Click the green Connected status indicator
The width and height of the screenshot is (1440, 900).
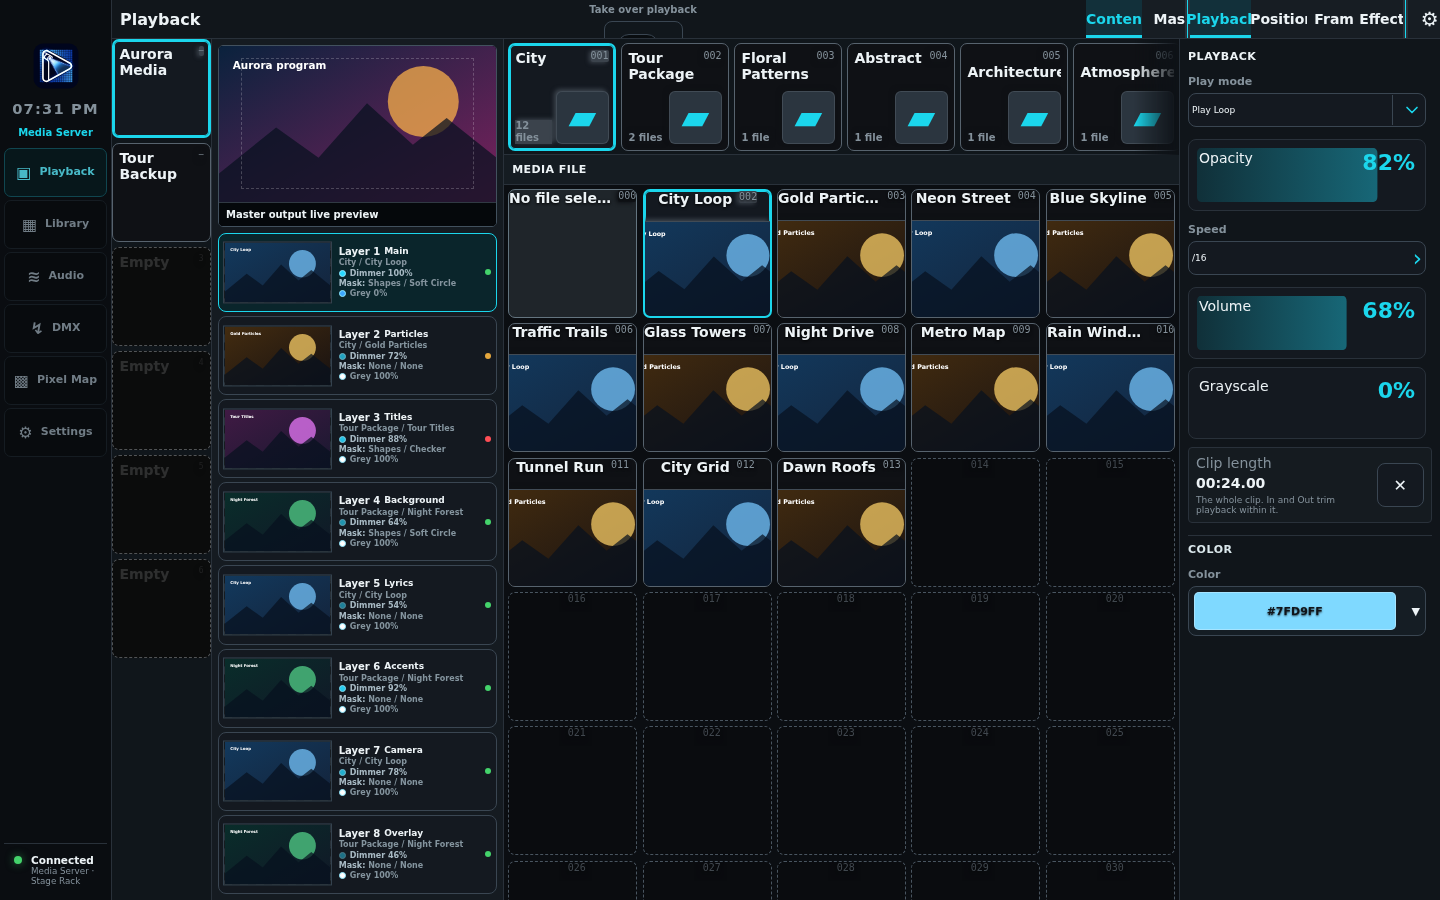click(18, 860)
